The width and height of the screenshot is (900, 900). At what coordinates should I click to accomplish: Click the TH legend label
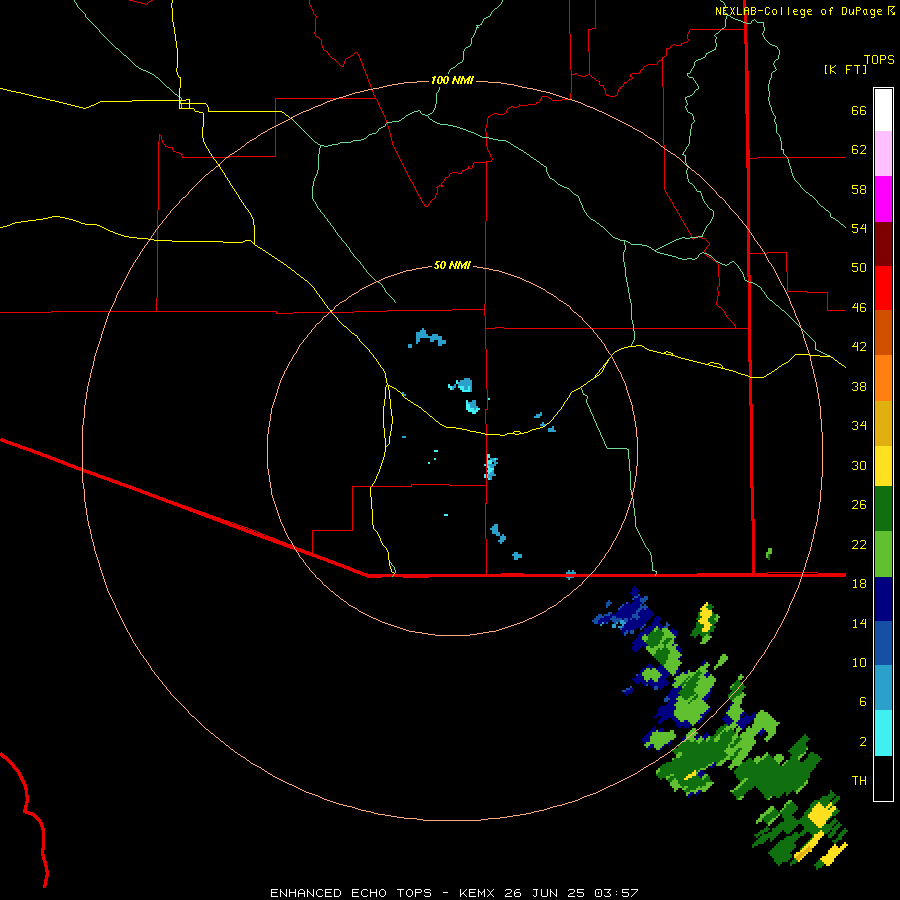(859, 781)
